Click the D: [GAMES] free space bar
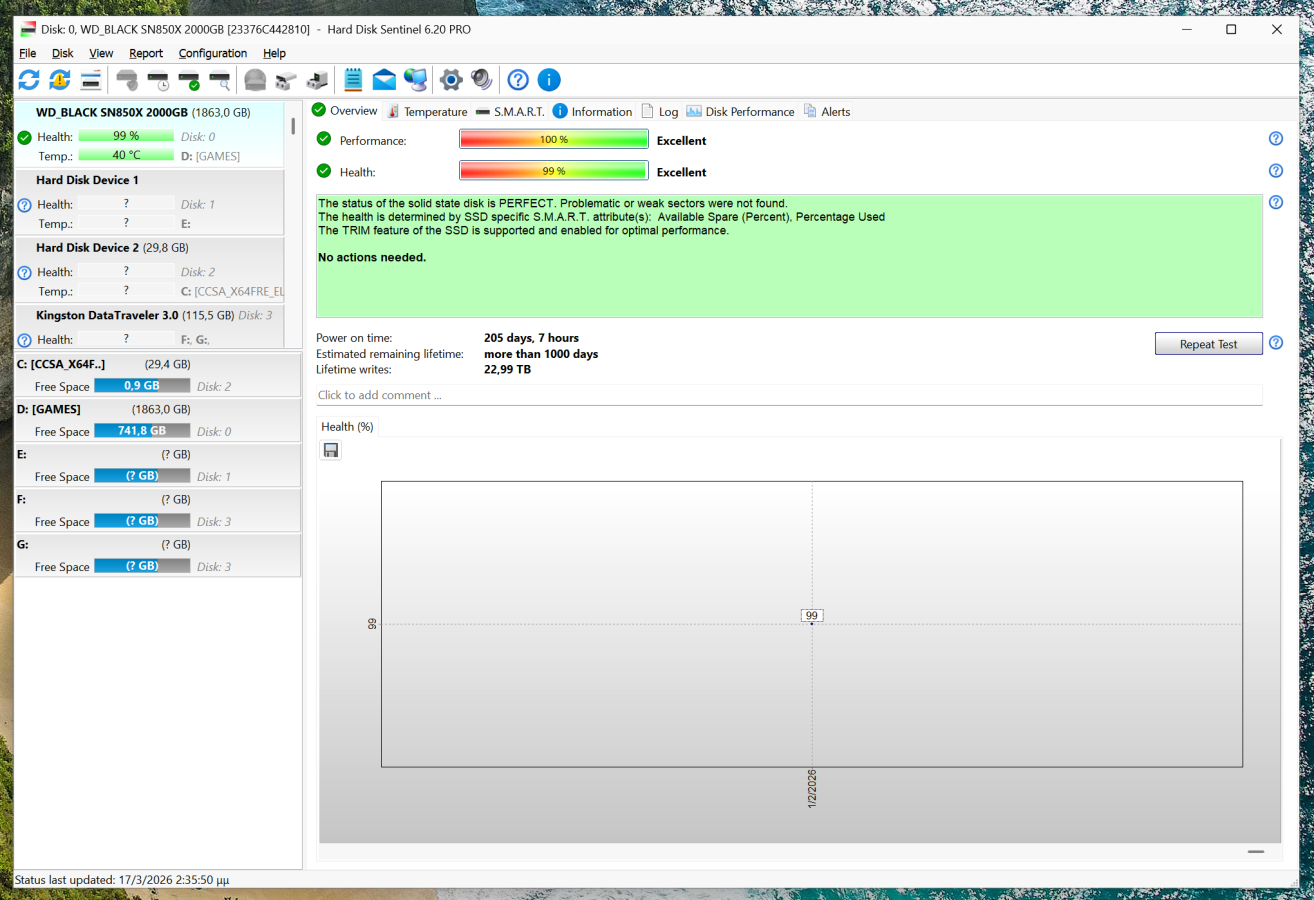 (x=141, y=431)
